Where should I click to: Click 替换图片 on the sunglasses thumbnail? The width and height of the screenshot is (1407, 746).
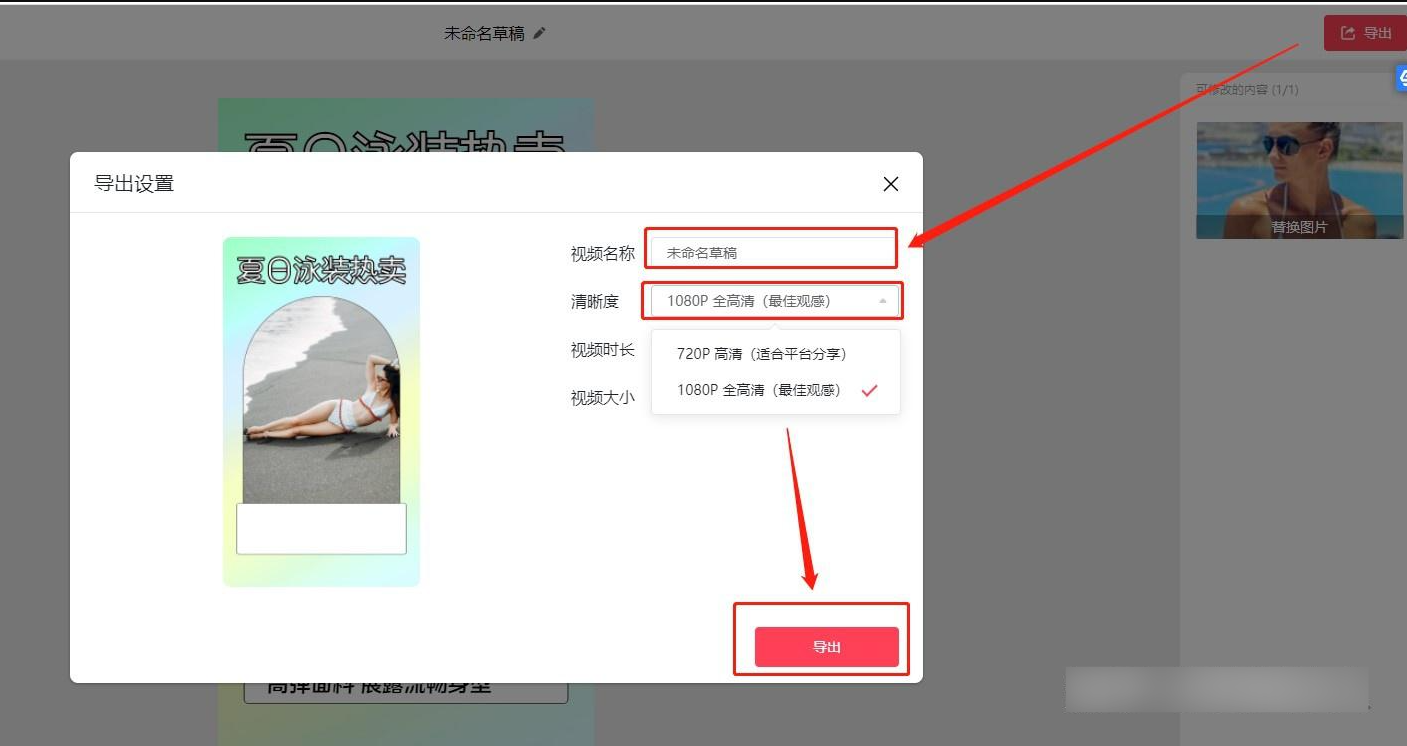[x=1299, y=227]
